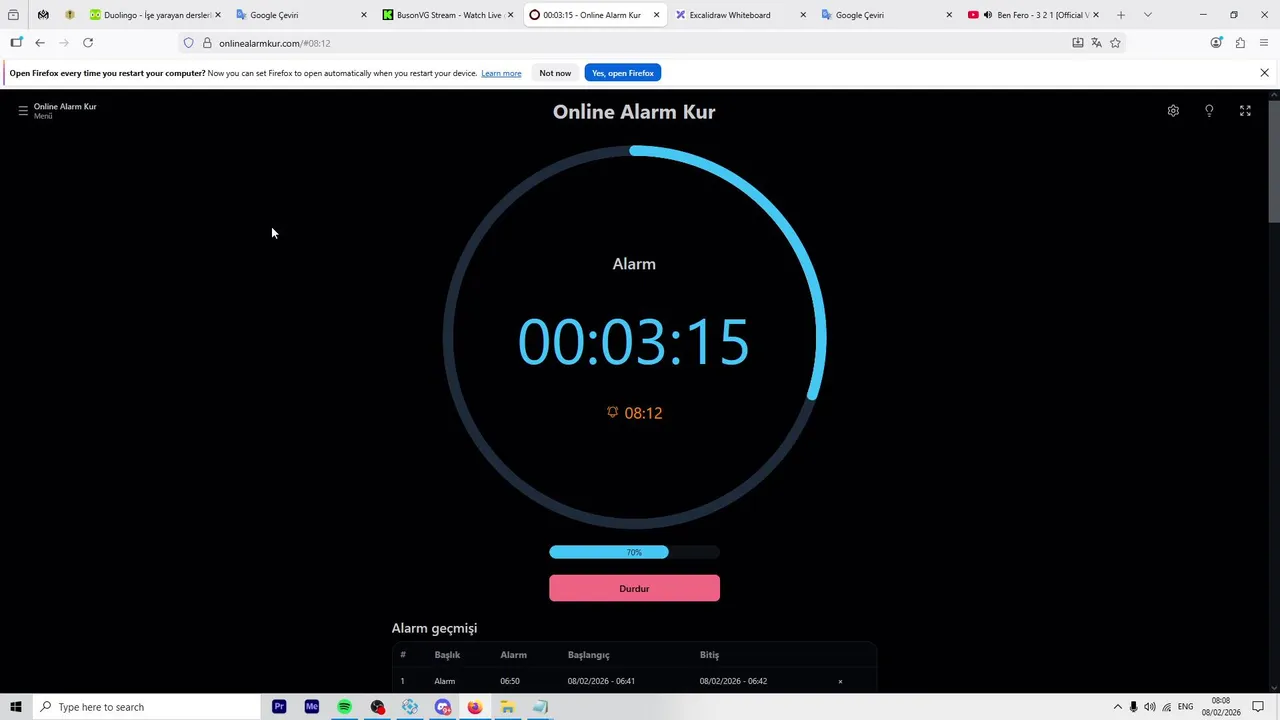
Task: Open the Windows notification center
Action: click(x=1258, y=707)
